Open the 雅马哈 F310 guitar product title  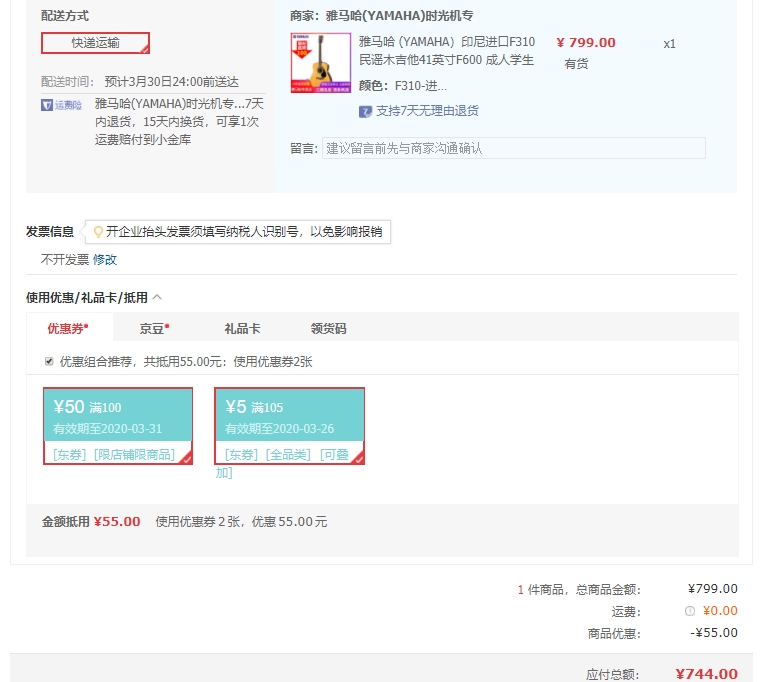(x=447, y=51)
